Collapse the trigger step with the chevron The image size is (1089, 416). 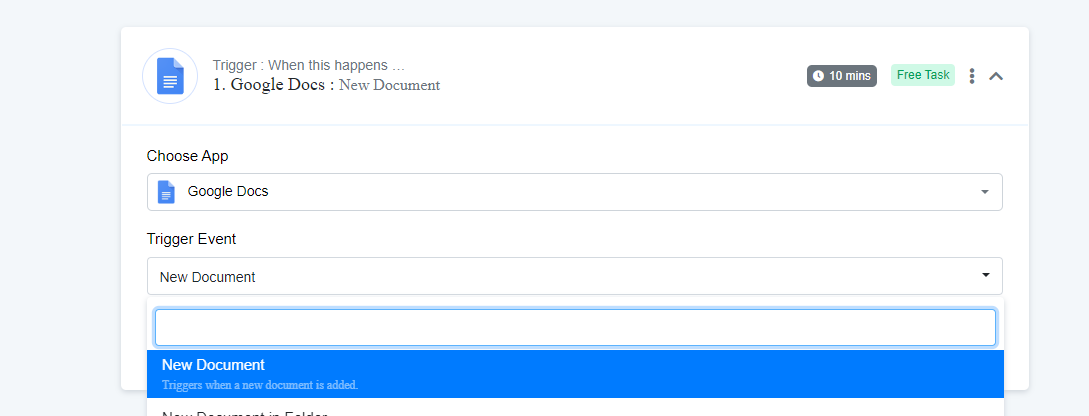tap(996, 76)
